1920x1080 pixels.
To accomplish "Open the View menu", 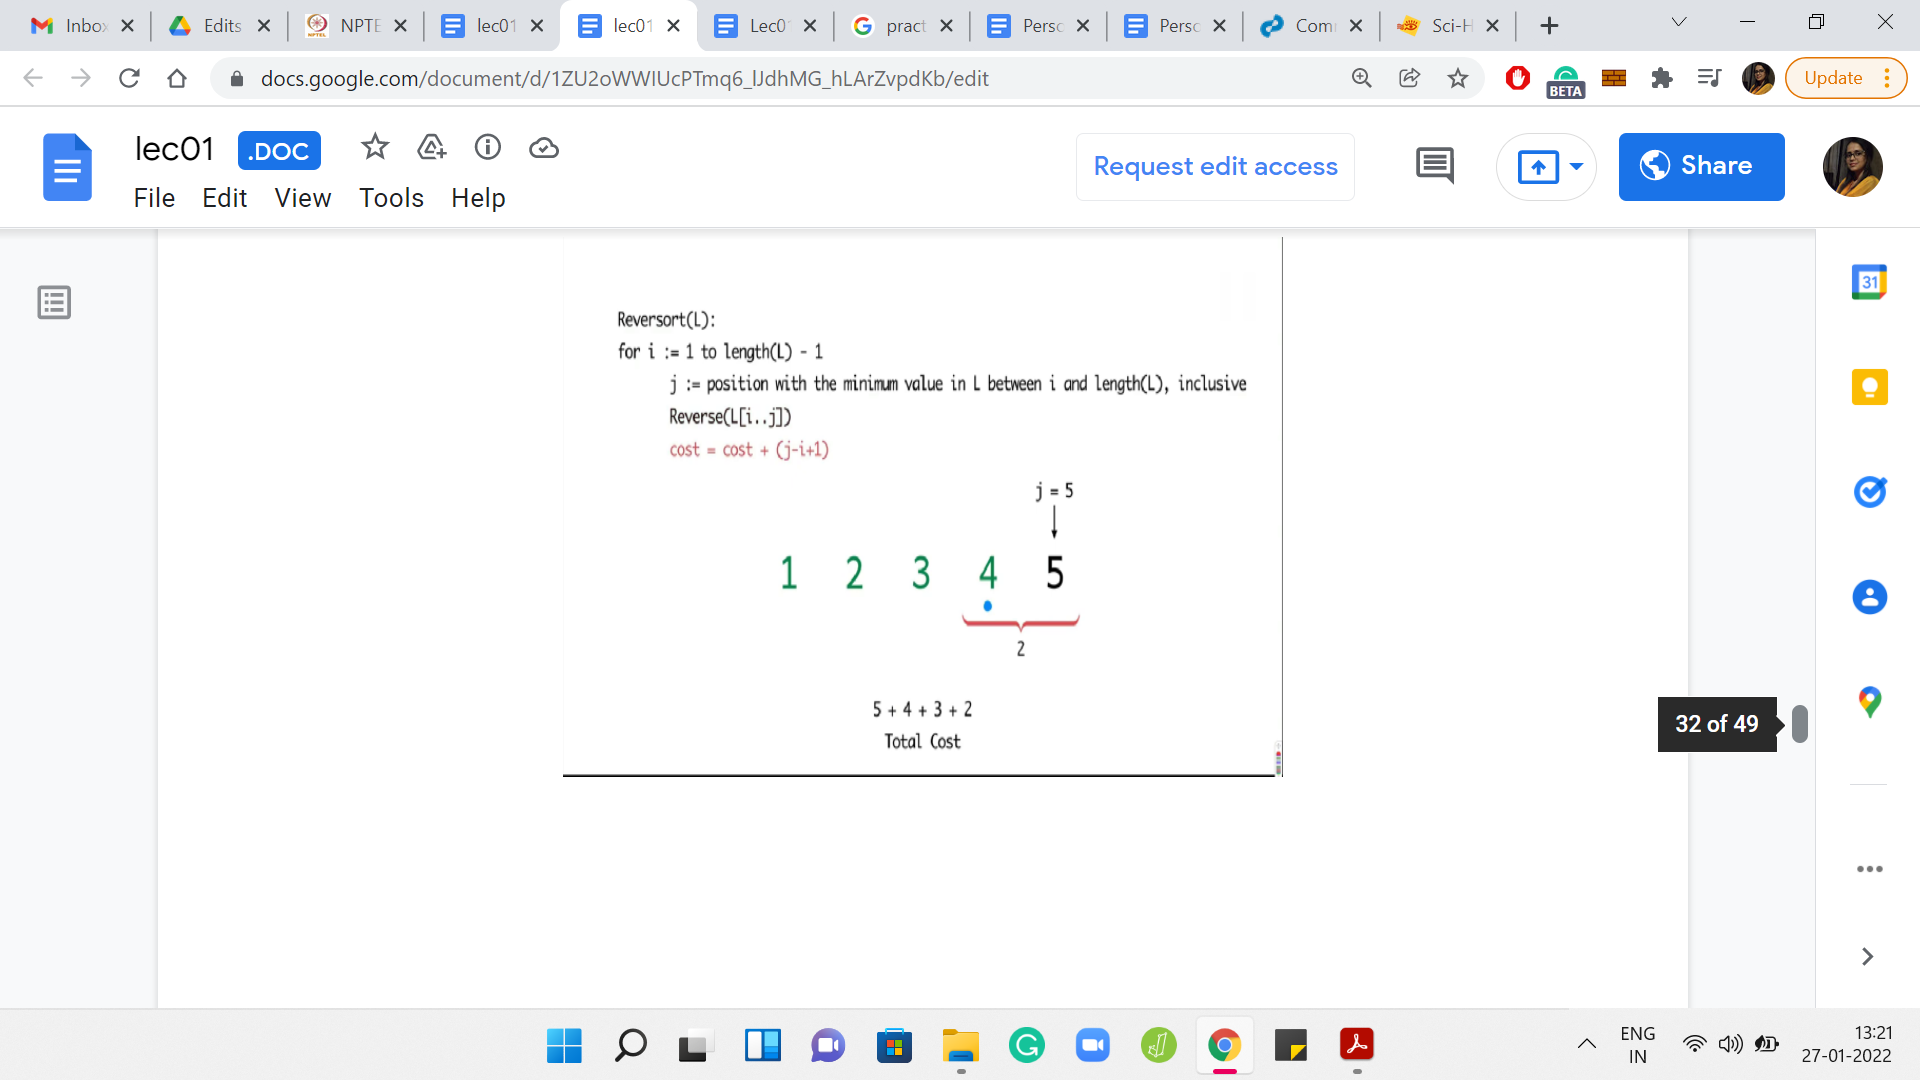I will coord(302,198).
